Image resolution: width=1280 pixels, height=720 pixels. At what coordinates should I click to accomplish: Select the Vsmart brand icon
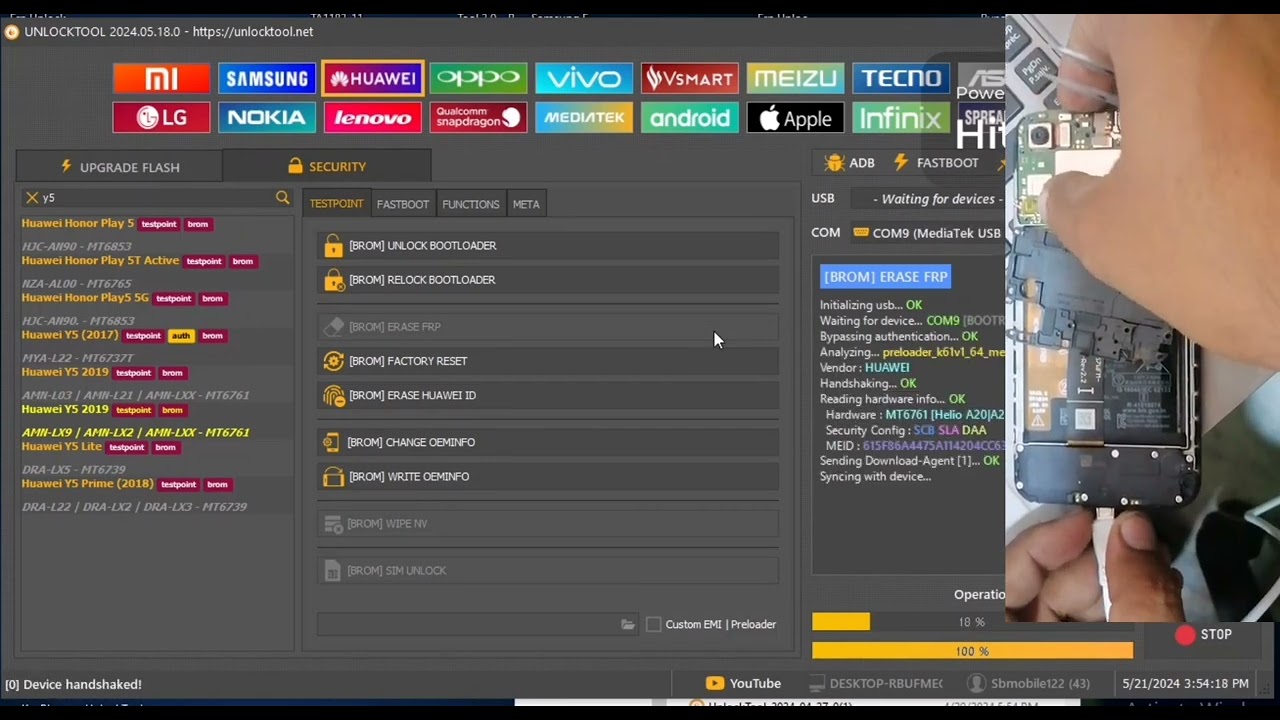(690, 78)
